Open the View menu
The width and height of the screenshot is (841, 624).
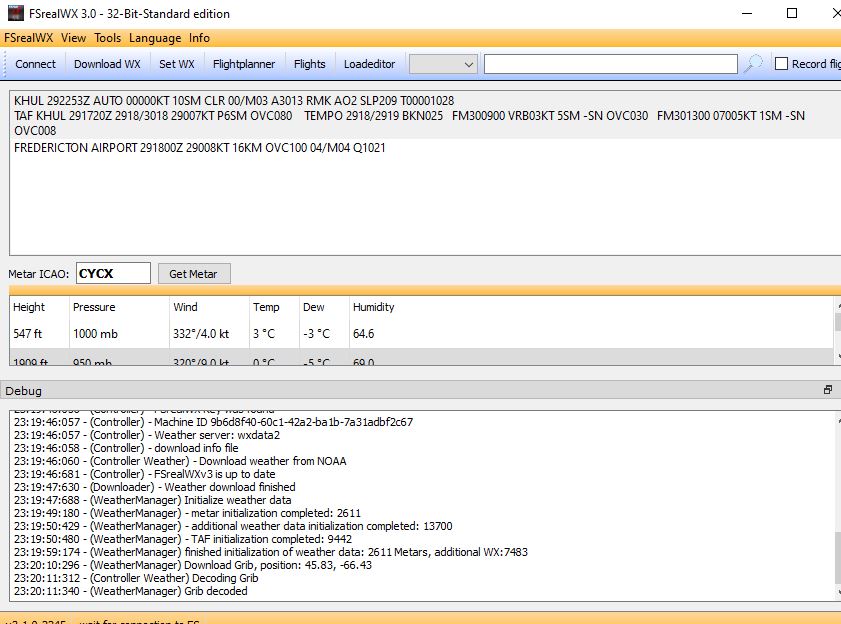[73, 38]
